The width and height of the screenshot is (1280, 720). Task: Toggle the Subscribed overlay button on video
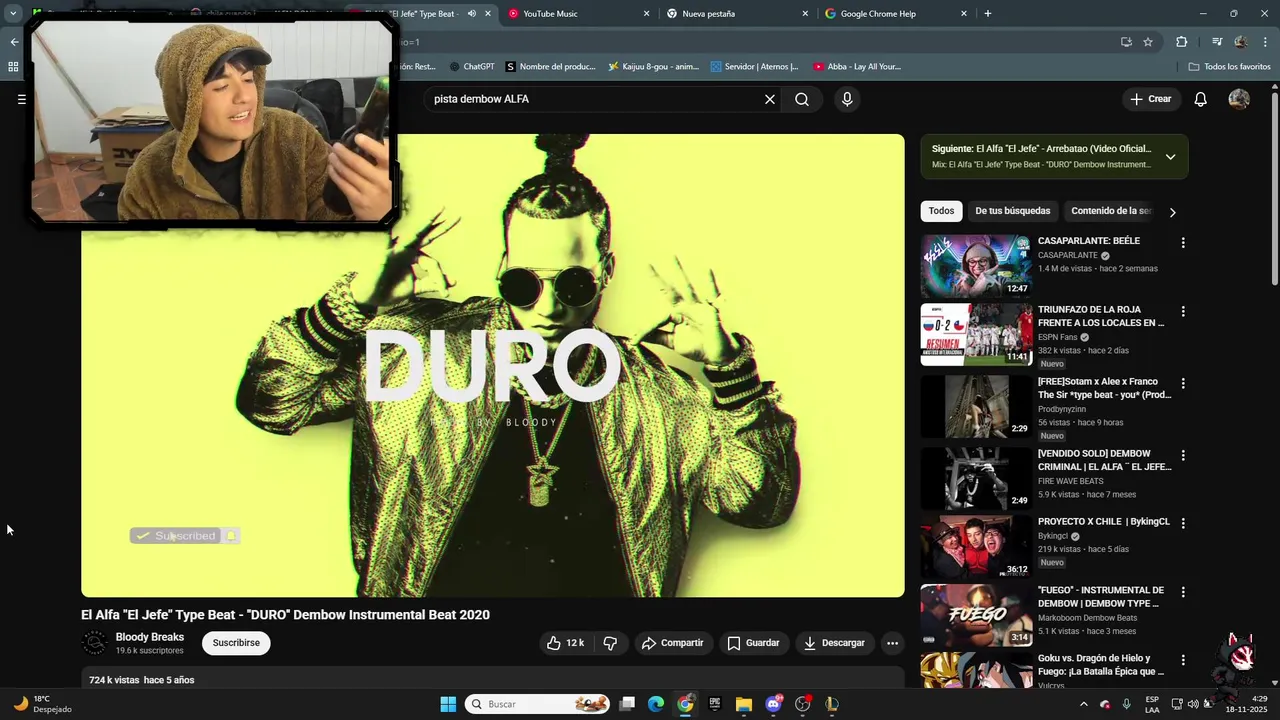pyautogui.click(x=185, y=536)
